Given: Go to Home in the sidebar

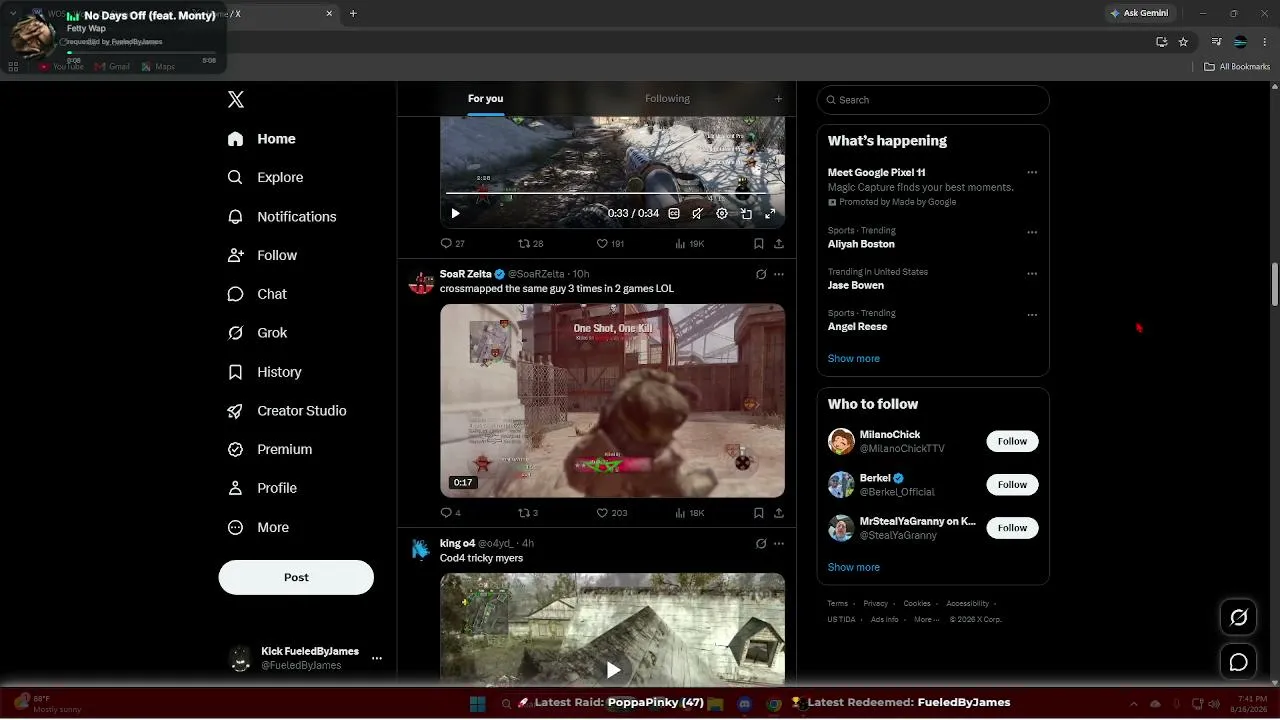Looking at the screenshot, I should [262, 139].
